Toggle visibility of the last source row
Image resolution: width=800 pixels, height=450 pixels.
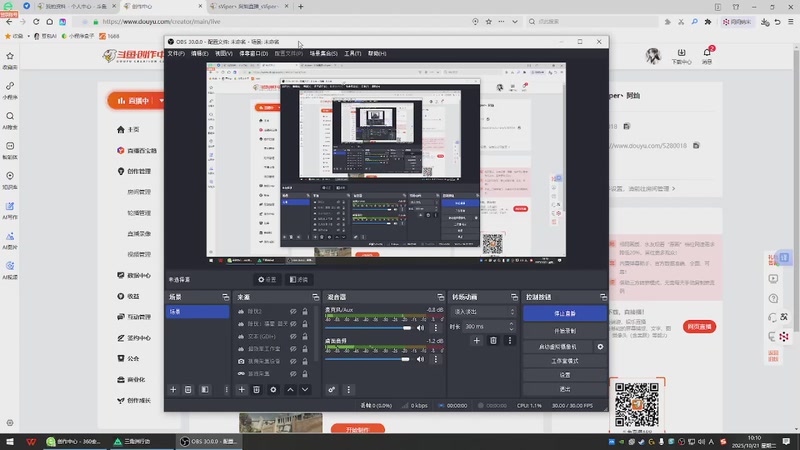coord(293,373)
